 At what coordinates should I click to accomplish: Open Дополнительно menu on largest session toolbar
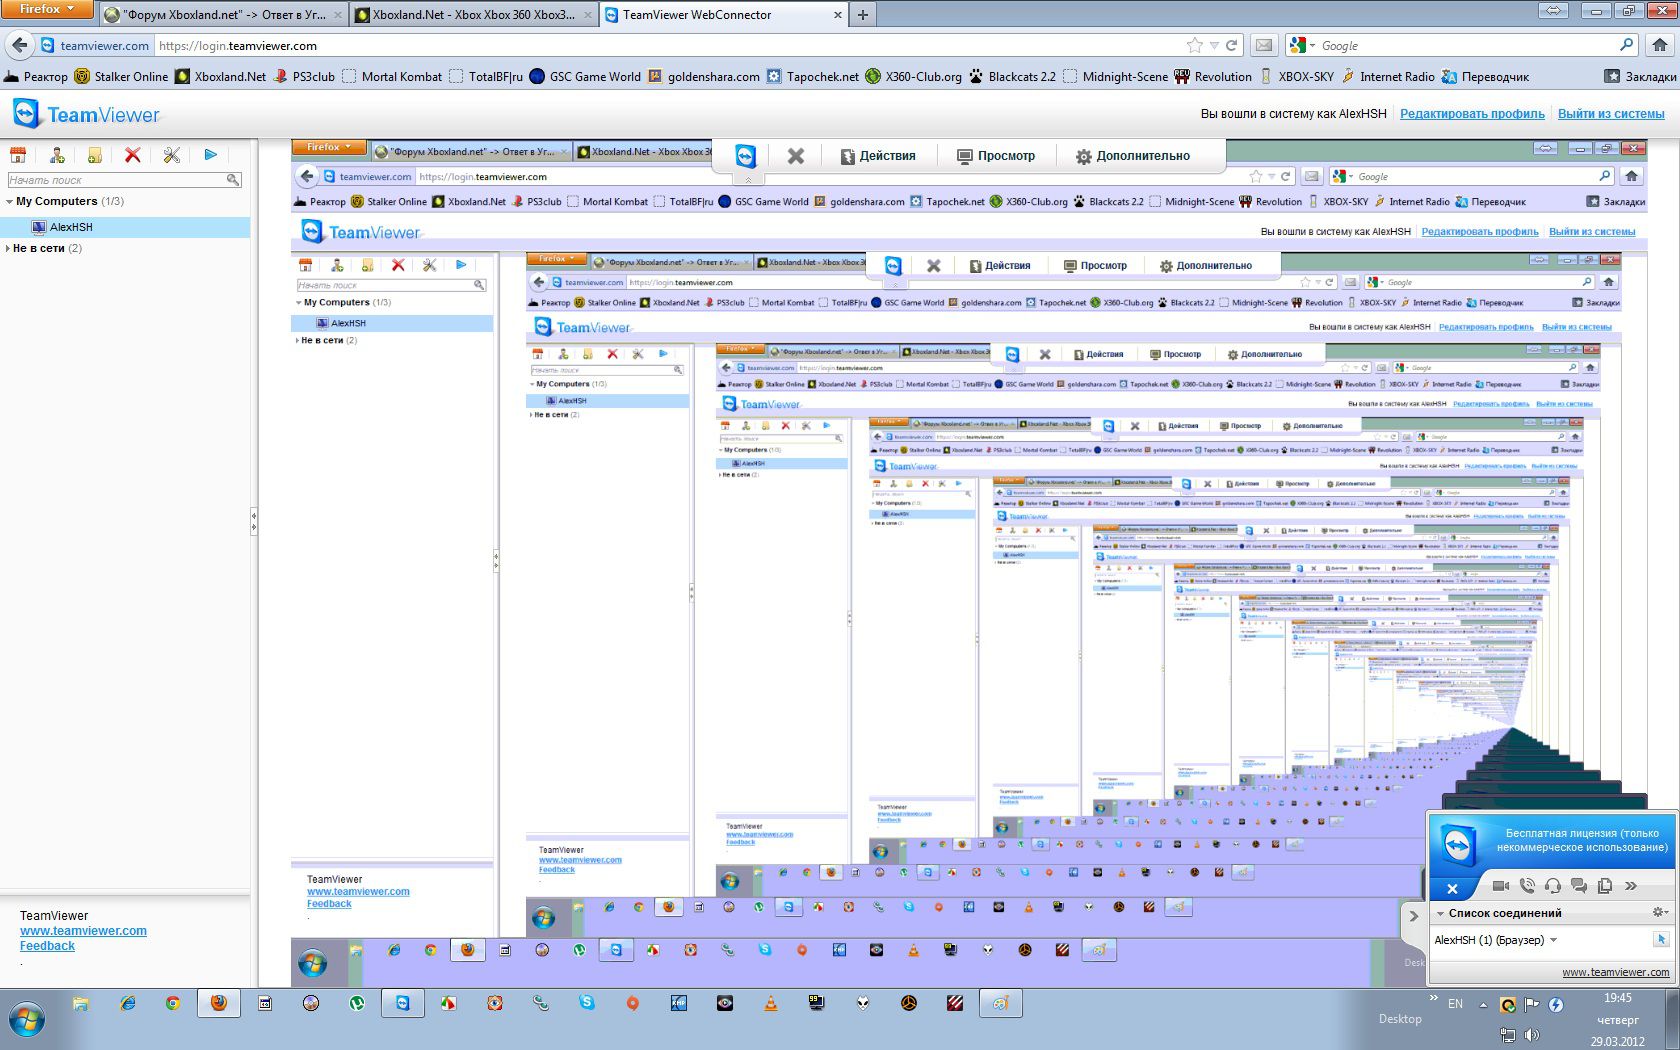point(1133,156)
